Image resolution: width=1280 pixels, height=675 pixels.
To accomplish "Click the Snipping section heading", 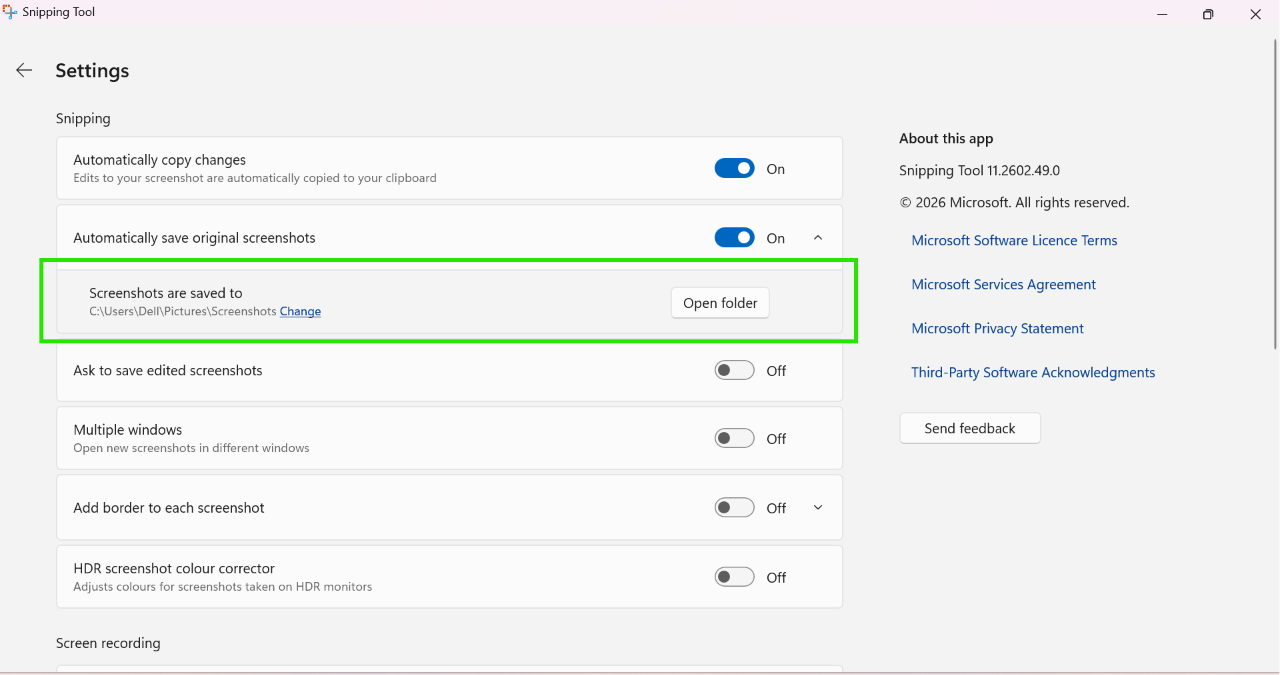I will (83, 118).
